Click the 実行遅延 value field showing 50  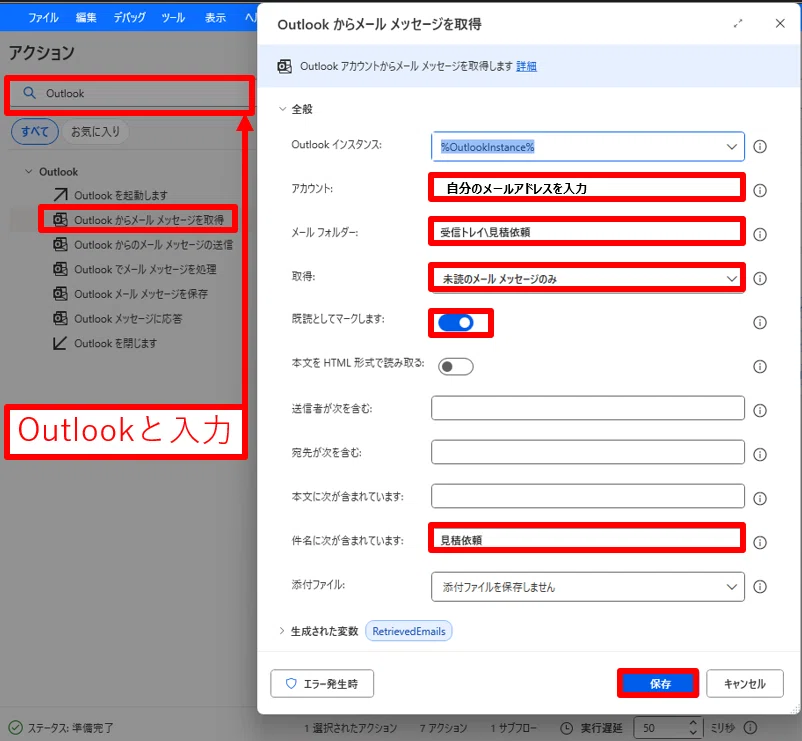coord(660,727)
